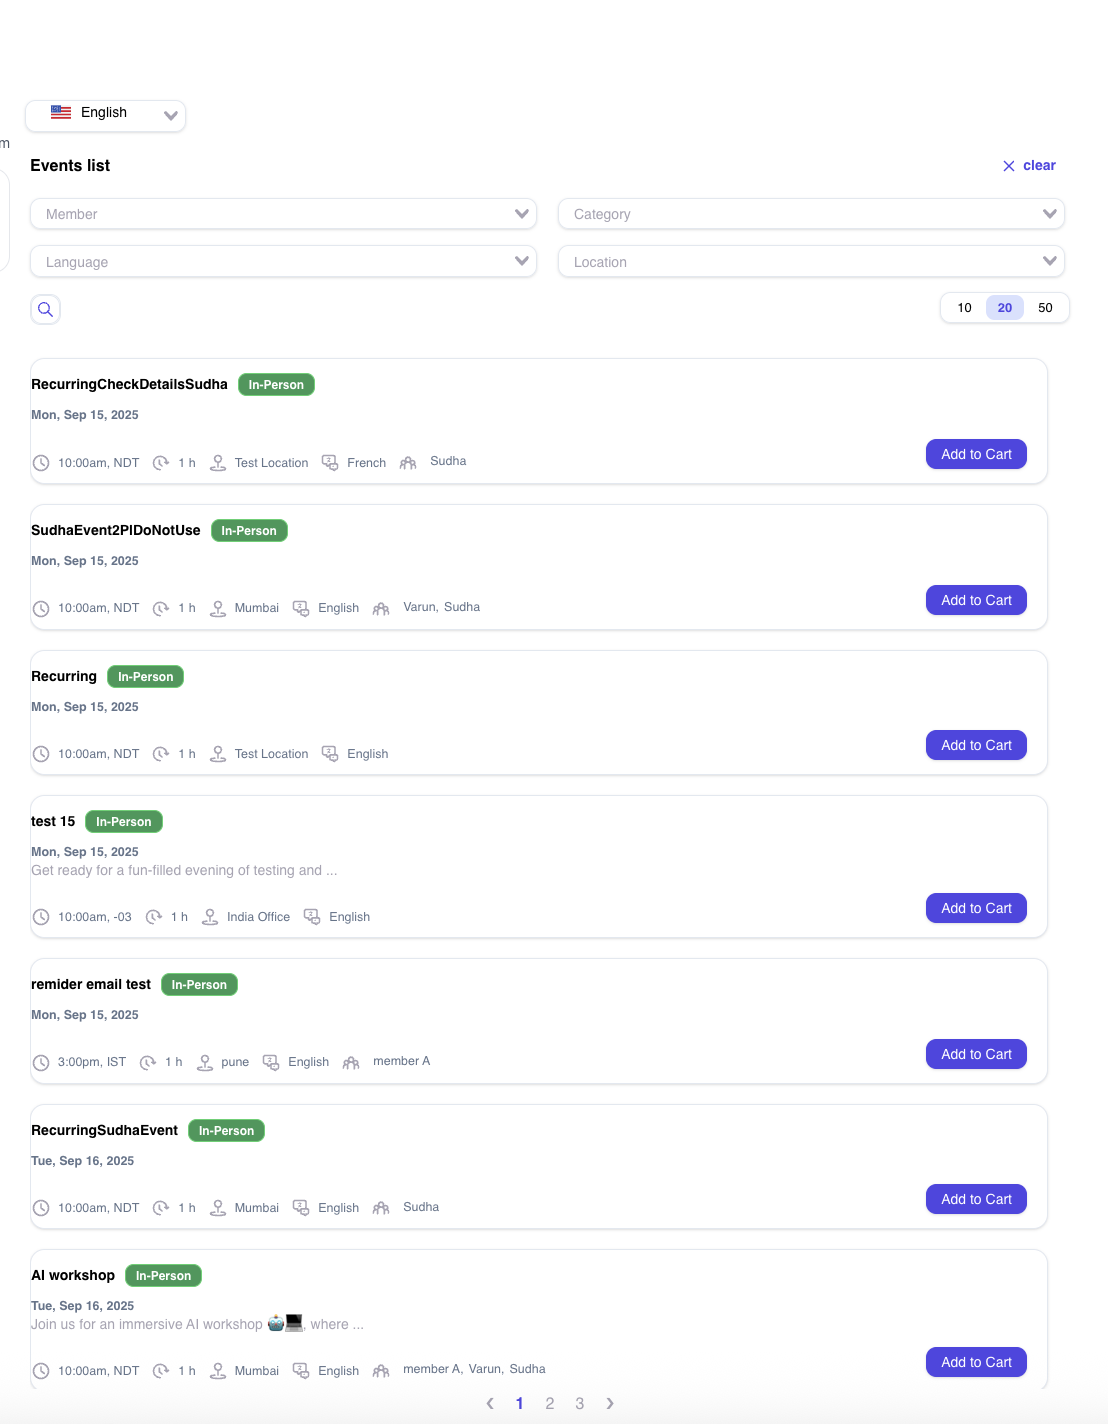Go to next page using arrow
Viewport: 1108px width, 1424px height.
tap(610, 1404)
